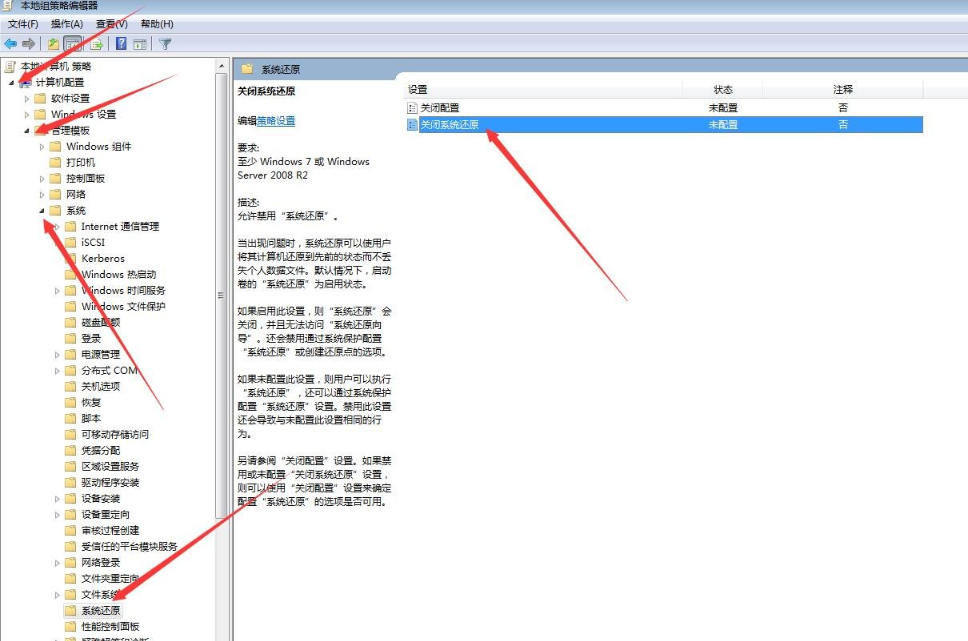Select Windows 文件保护 in the tree
968x641 pixels.
pos(123,306)
